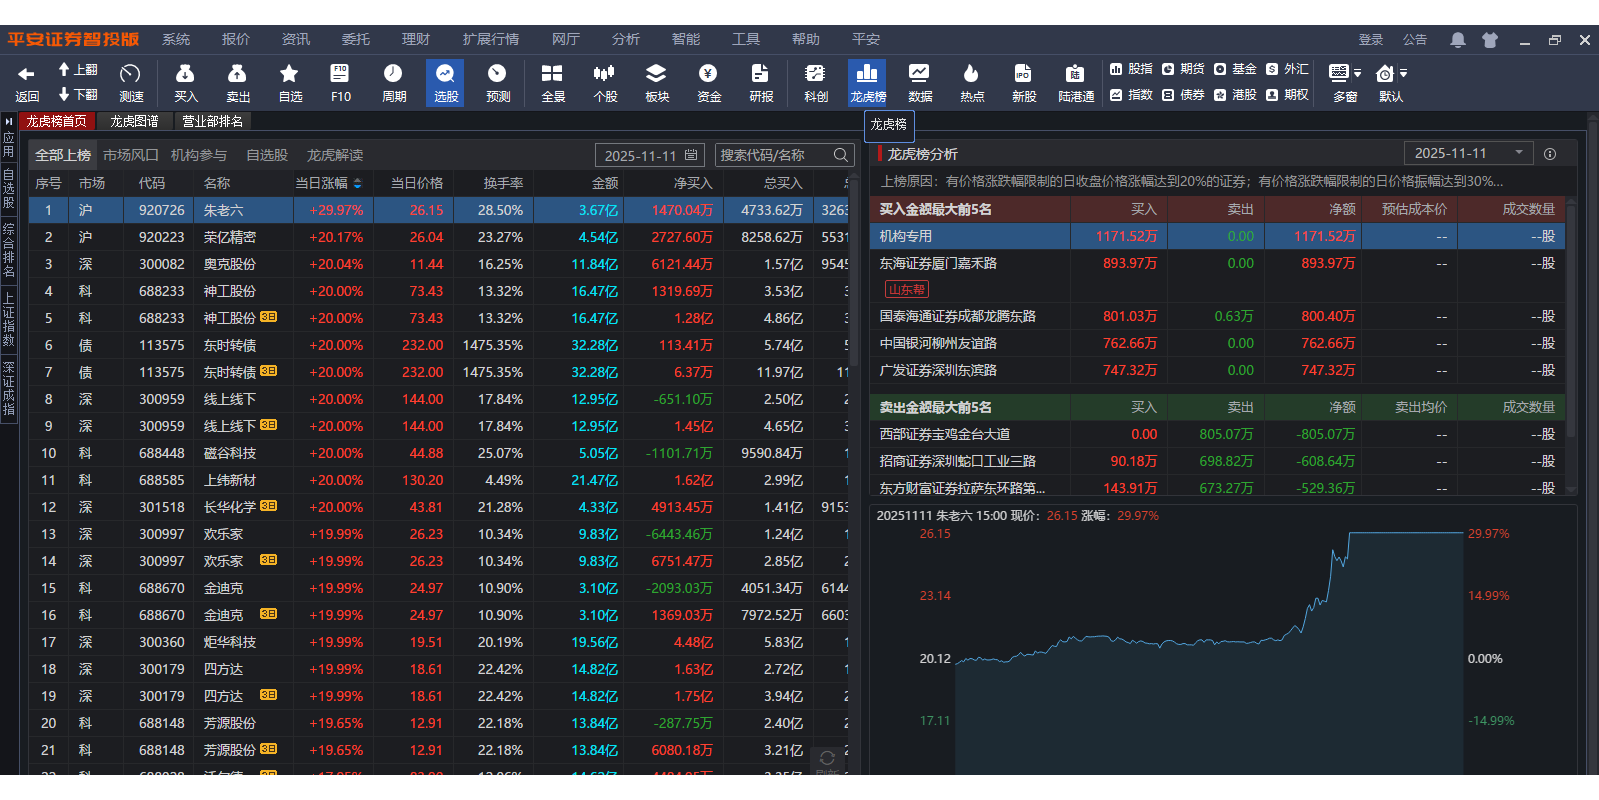Switch to the 龙虎图谱 tab
The width and height of the screenshot is (1599, 800).
(x=134, y=121)
